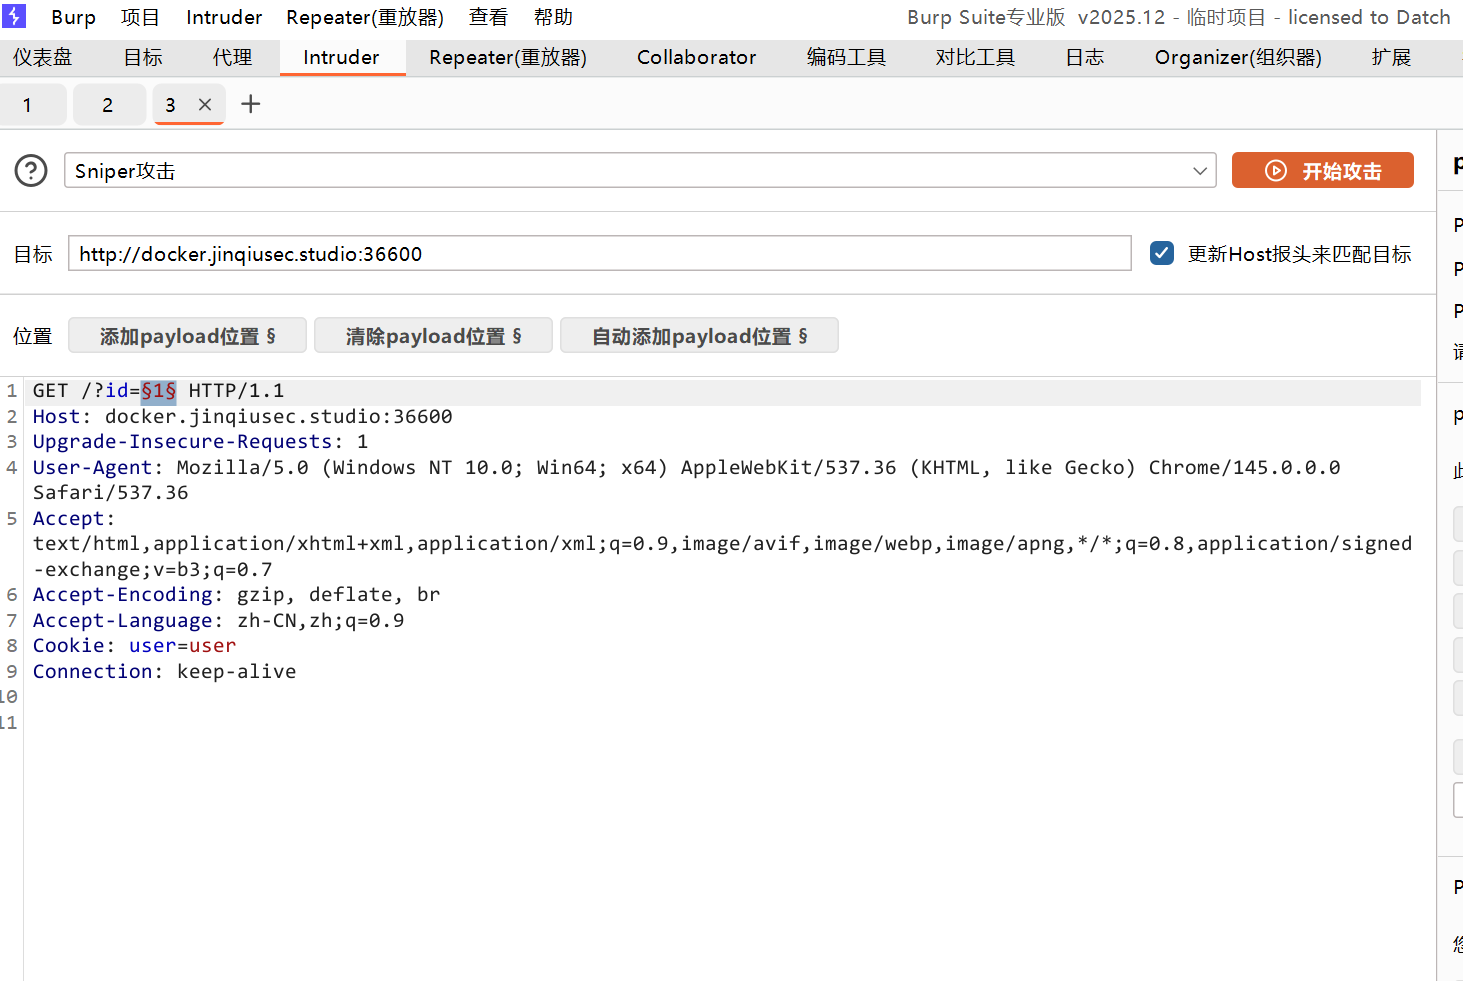This screenshot has width=1463, height=981.
Task: Switch to the 代理 tab
Action: (x=232, y=57)
